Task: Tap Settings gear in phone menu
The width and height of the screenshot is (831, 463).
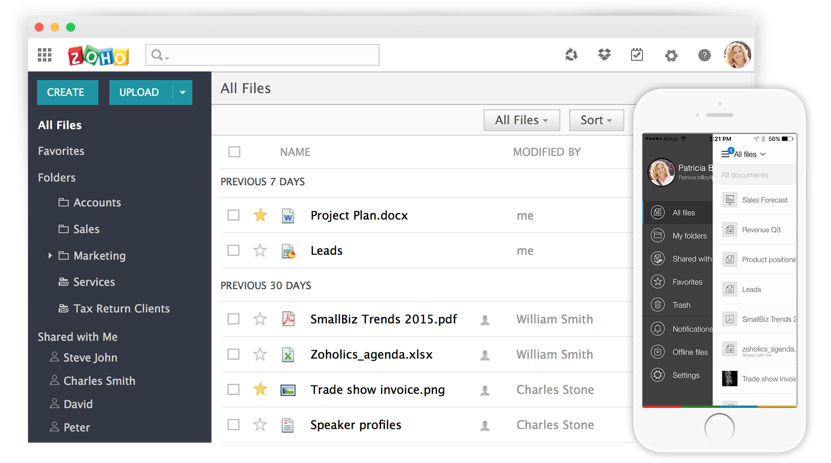Action: coord(658,375)
